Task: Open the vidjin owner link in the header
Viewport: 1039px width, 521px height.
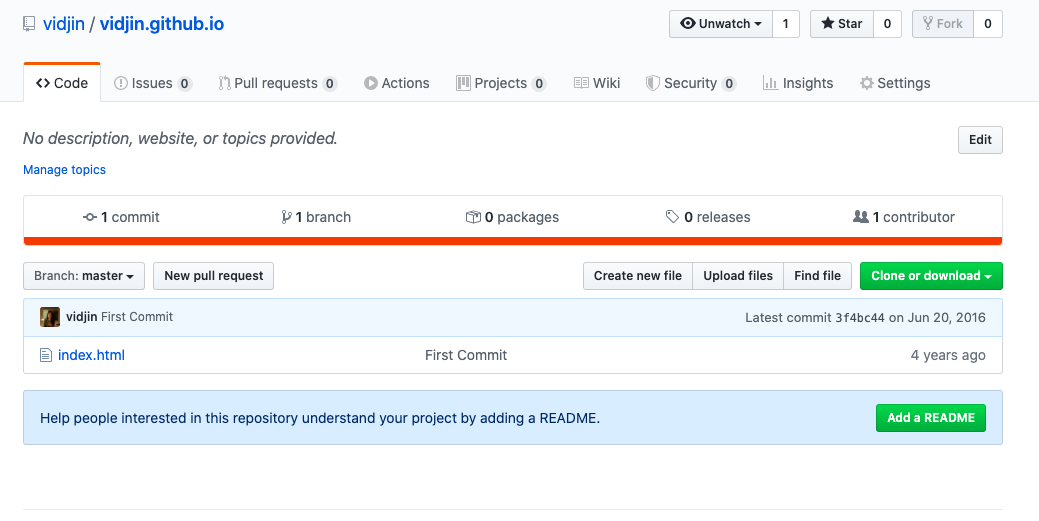Action: (x=64, y=24)
